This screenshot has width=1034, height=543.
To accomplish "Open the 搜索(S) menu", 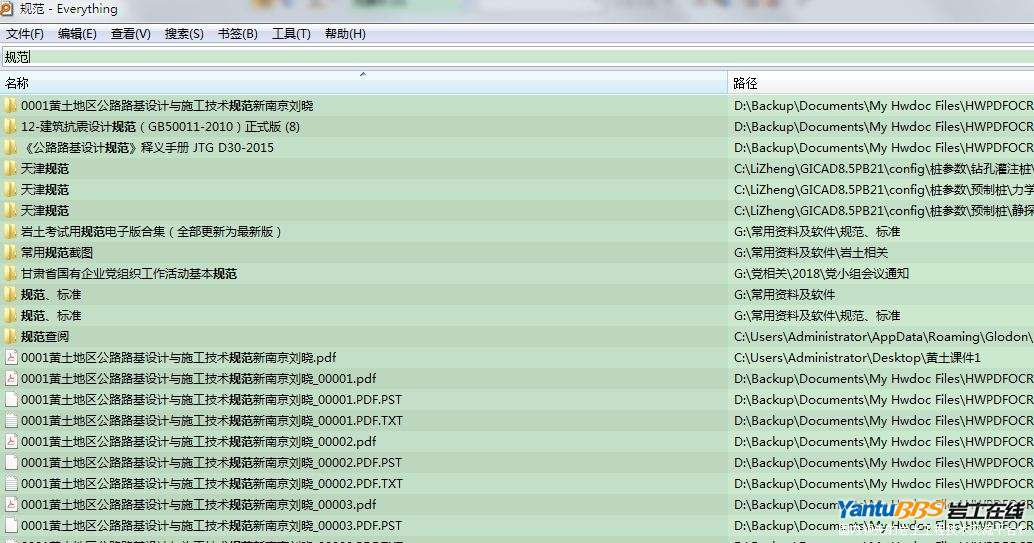I will coord(184,34).
